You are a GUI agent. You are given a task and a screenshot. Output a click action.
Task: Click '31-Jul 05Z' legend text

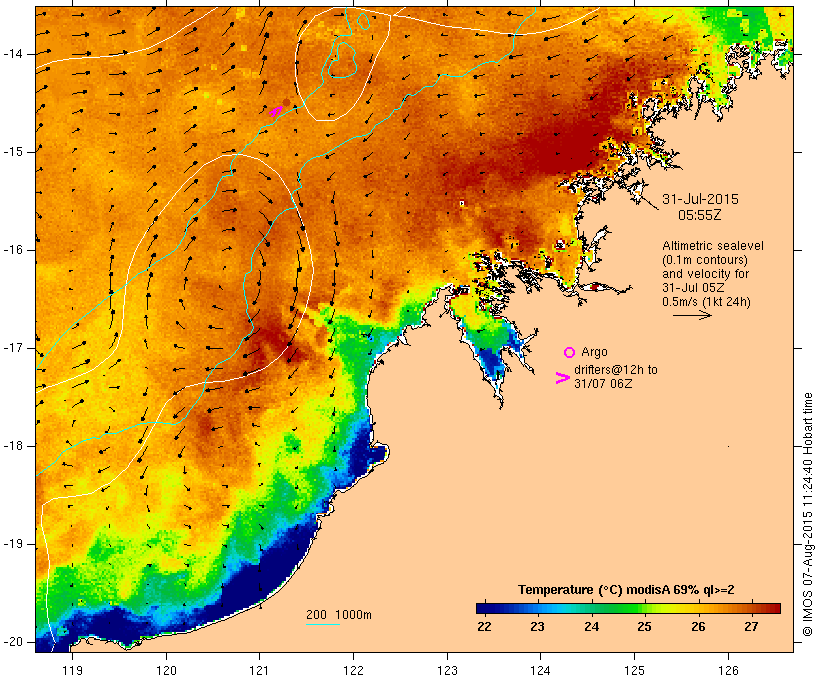[x=693, y=288]
